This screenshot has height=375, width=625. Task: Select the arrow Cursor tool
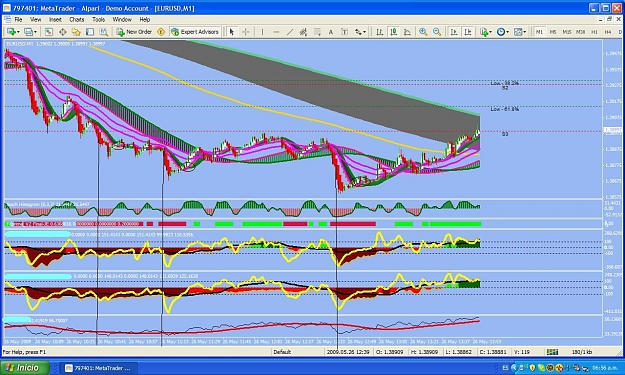[232, 32]
